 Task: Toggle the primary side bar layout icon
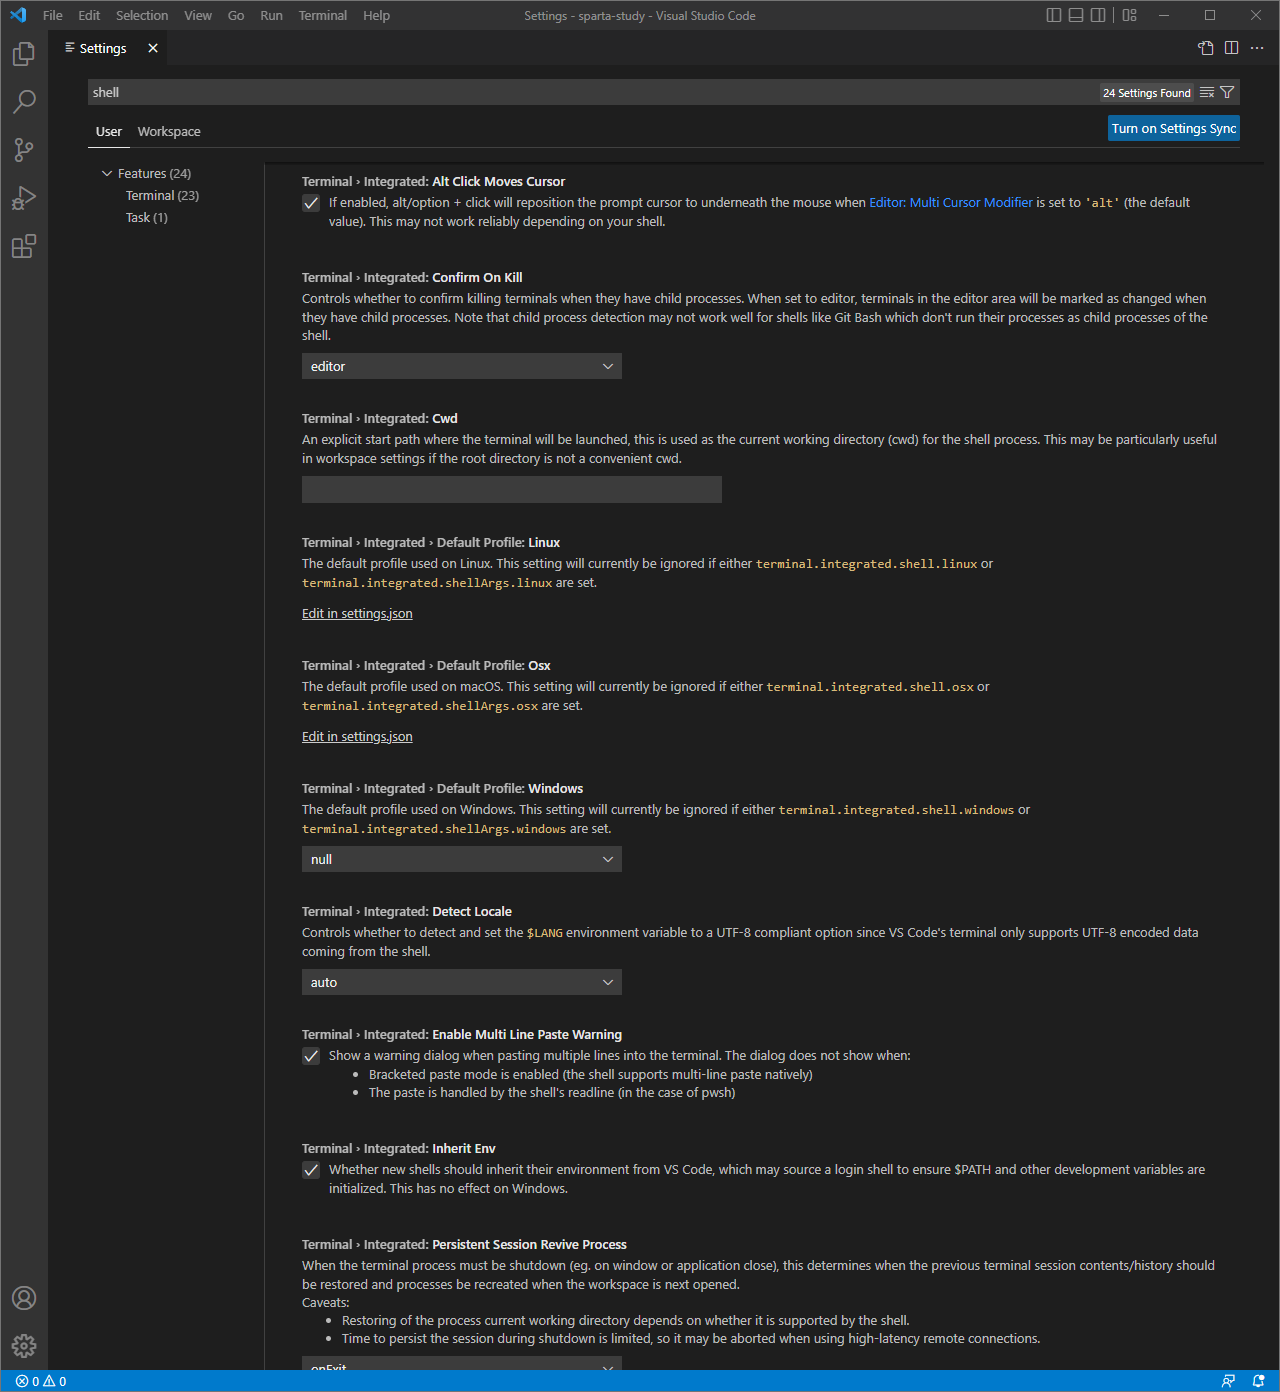(x=1054, y=15)
